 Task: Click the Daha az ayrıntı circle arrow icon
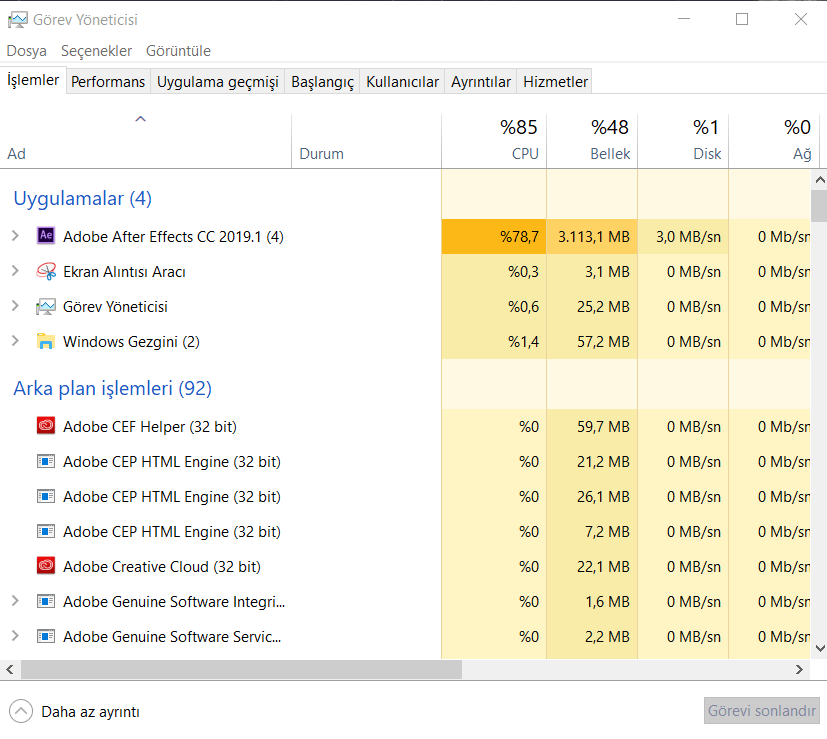21,711
